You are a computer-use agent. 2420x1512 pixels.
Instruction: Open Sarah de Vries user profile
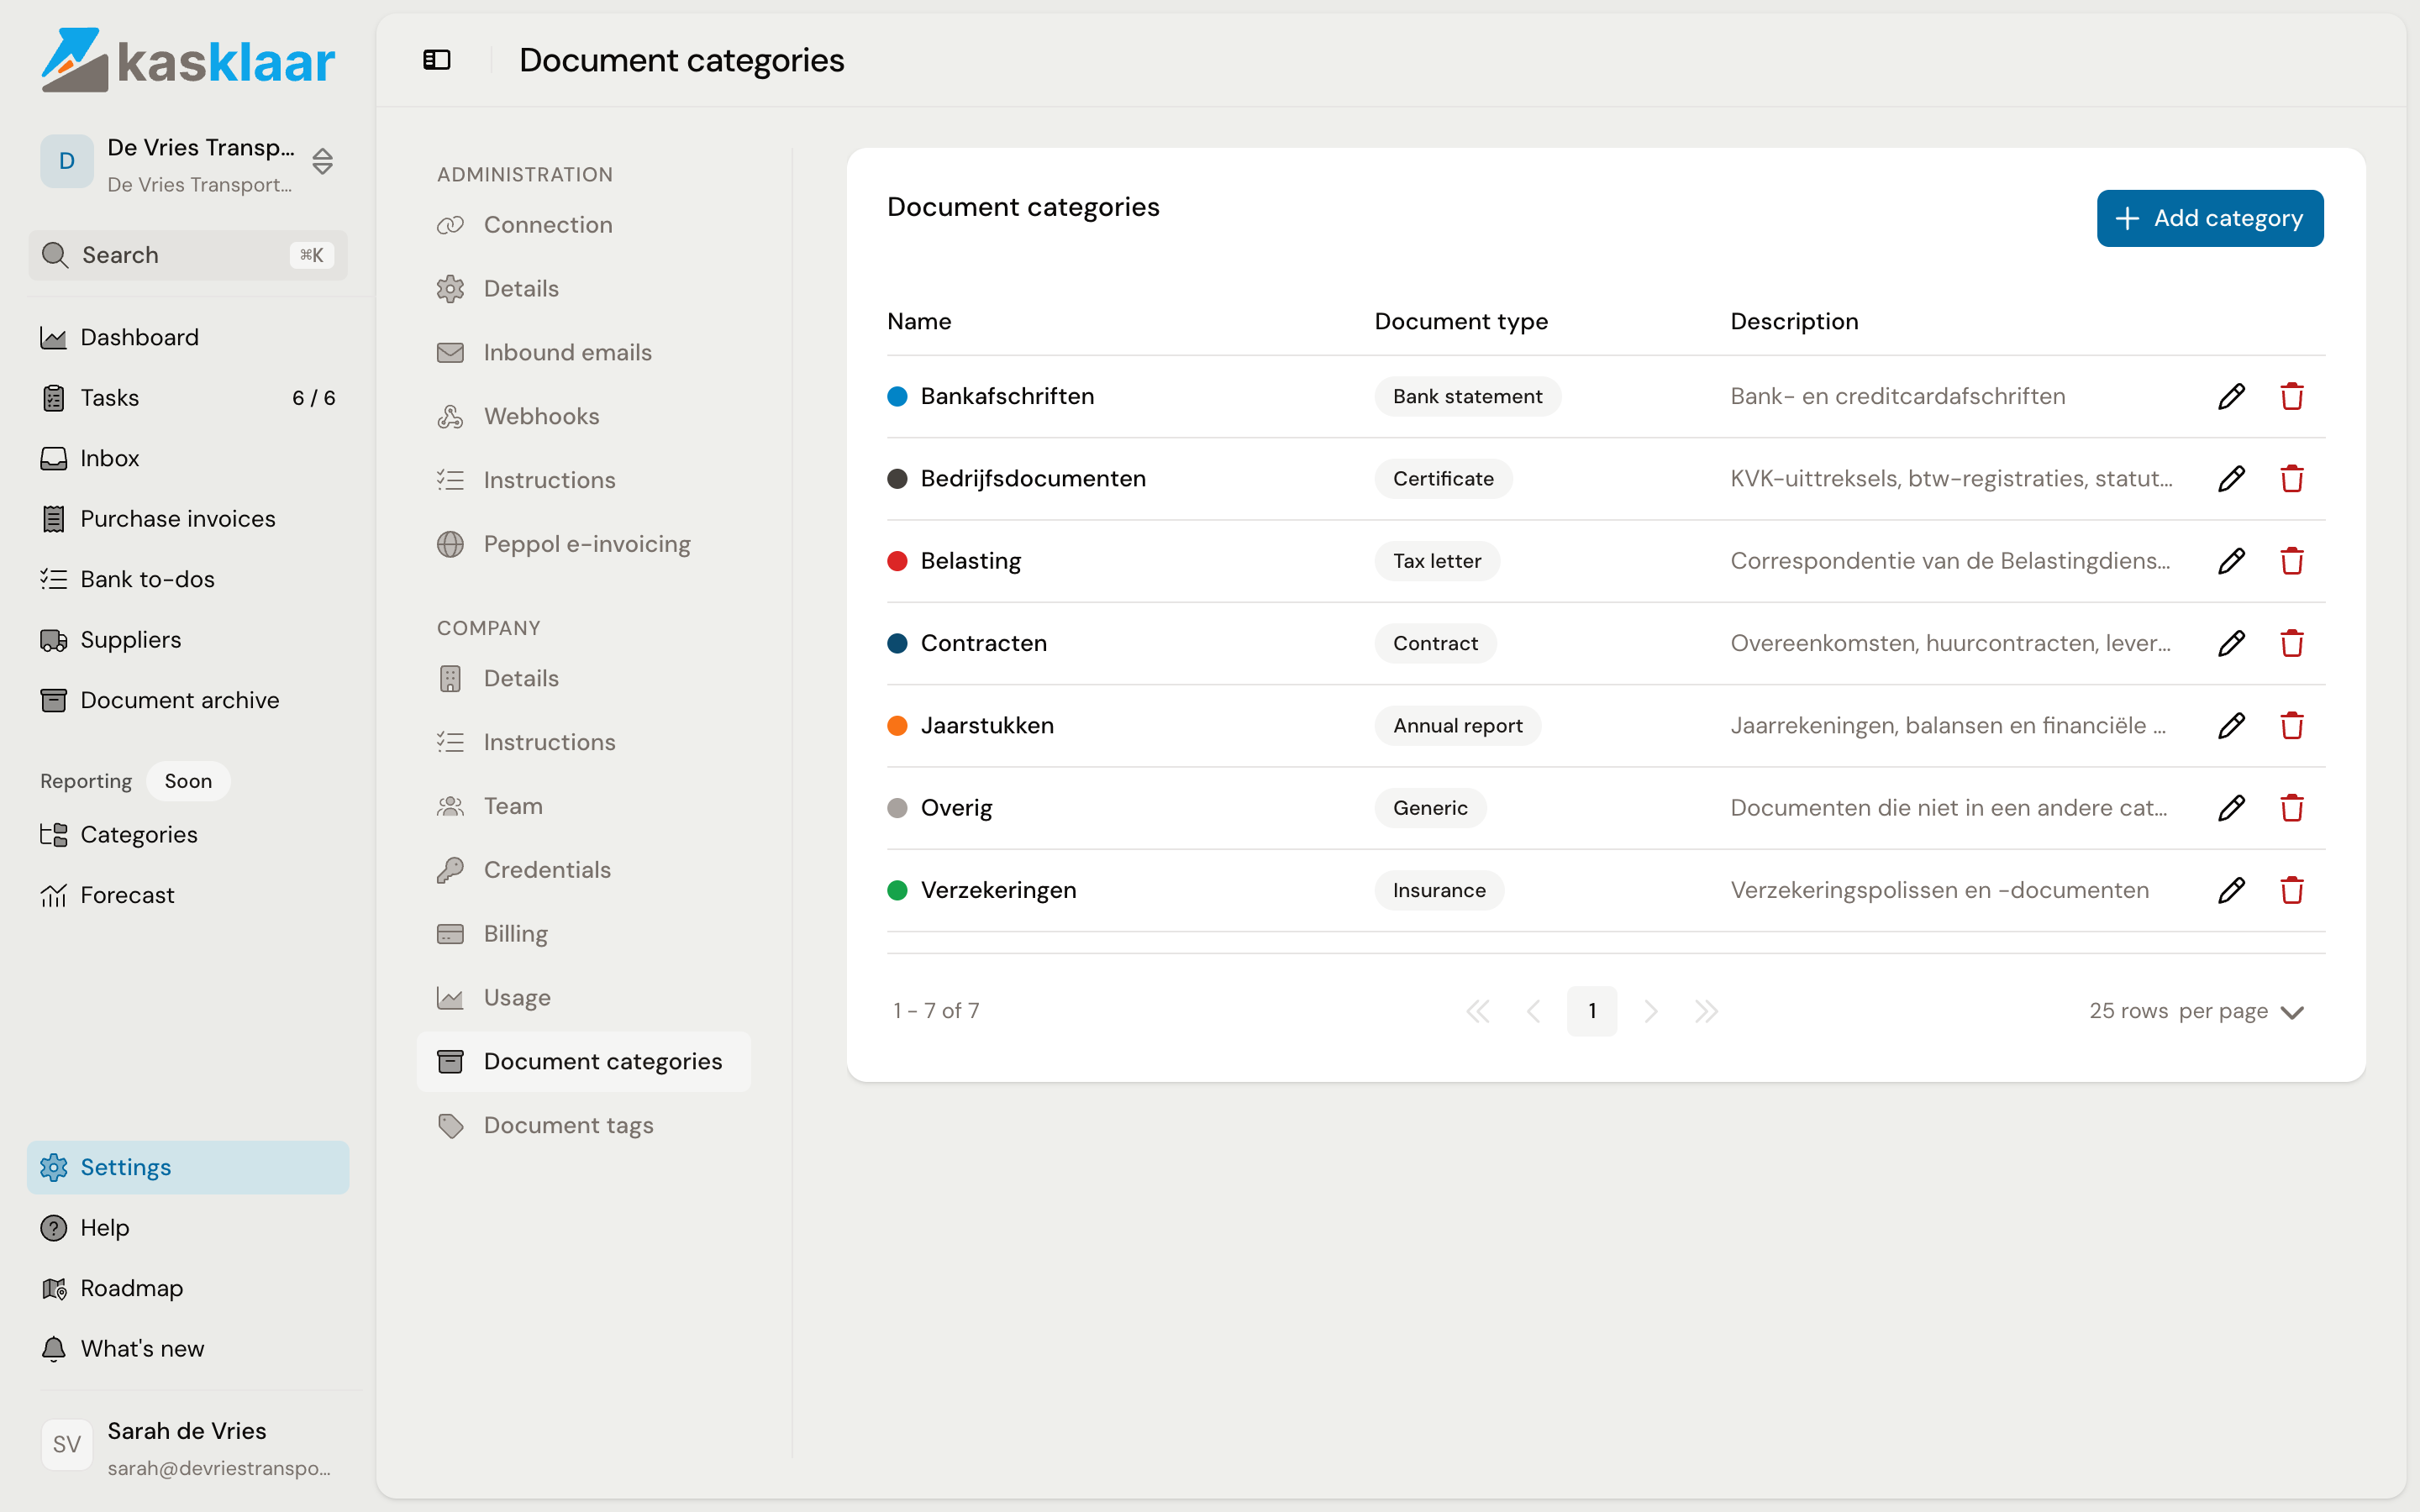(x=188, y=1448)
